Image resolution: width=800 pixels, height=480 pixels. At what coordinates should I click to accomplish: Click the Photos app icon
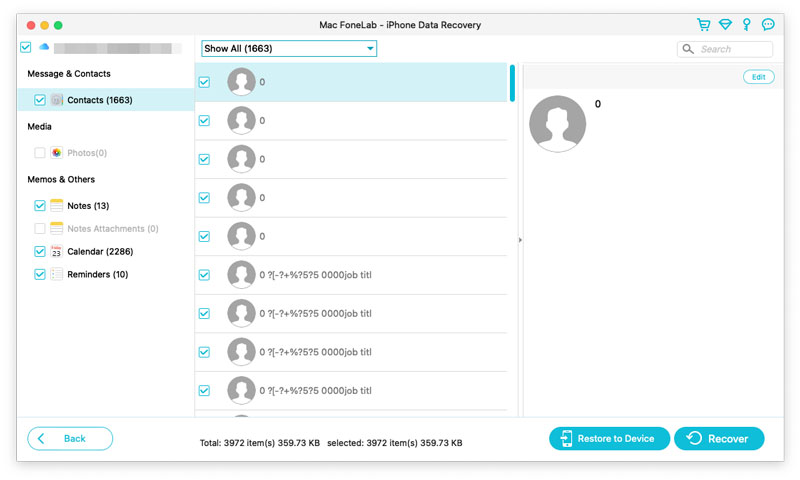click(x=57, y=153)
